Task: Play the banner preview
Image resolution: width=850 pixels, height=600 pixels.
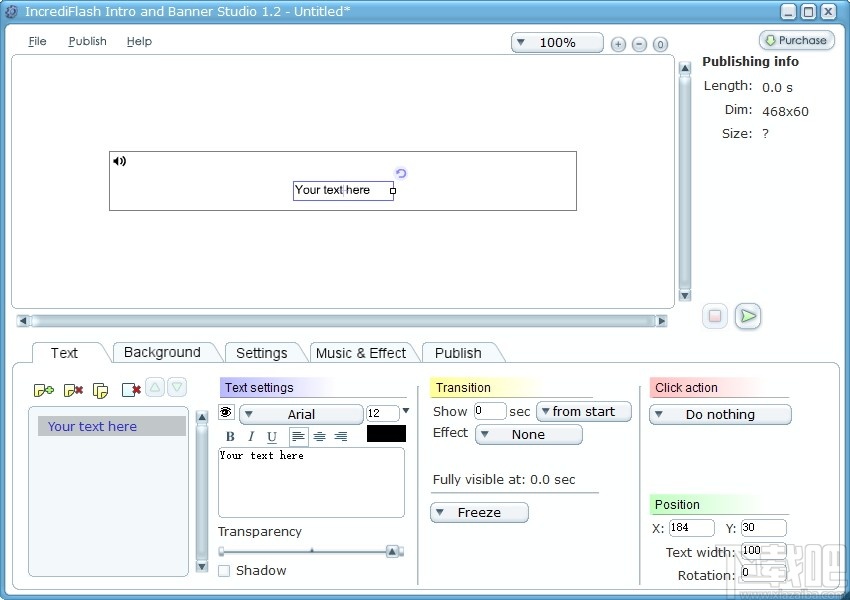Action: click(748, 316)
